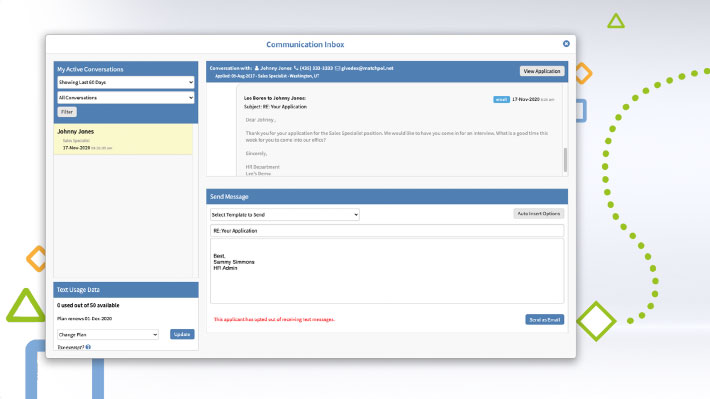Click the 'Applied: 09-Aug-2017 - Sales Specialist' line

[x=267, y=76]
